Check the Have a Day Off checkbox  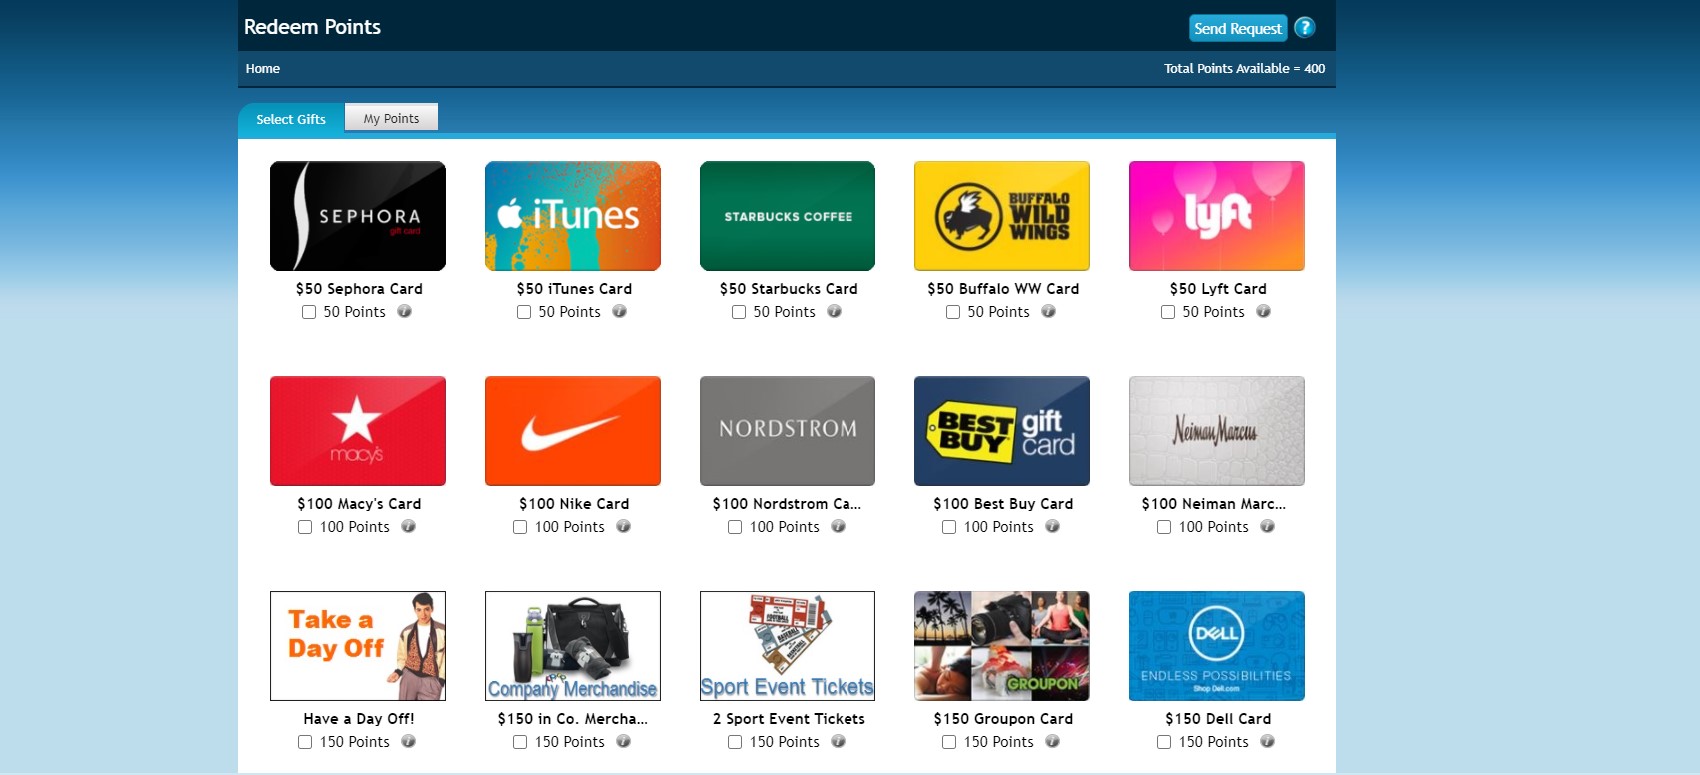305,742
